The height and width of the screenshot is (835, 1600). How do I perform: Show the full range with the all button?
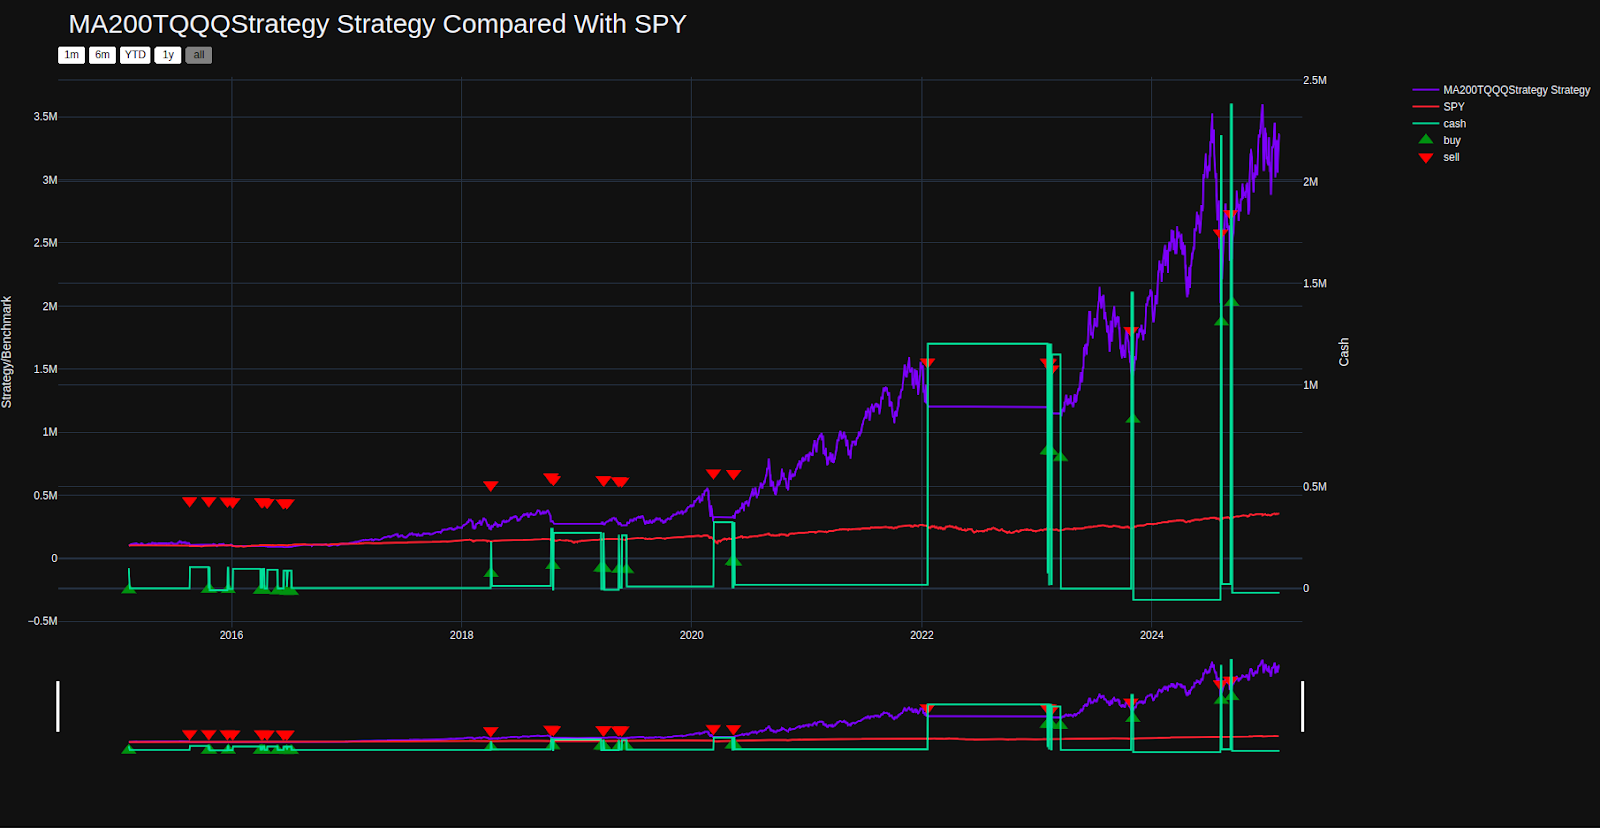[199, 55]
